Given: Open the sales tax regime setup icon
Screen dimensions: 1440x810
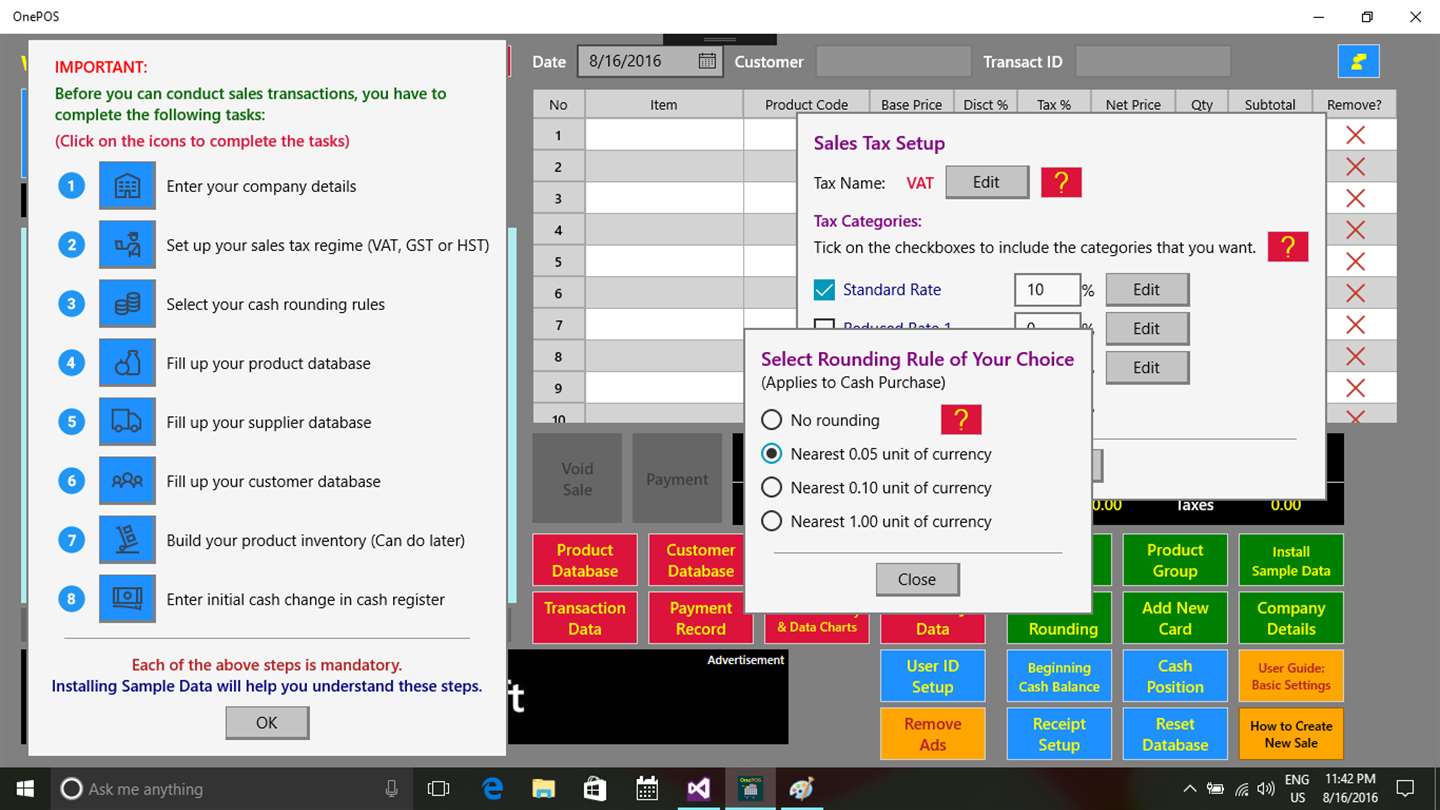Looking at the screenshot, I should pyautogui.click(x=127, y=245).
